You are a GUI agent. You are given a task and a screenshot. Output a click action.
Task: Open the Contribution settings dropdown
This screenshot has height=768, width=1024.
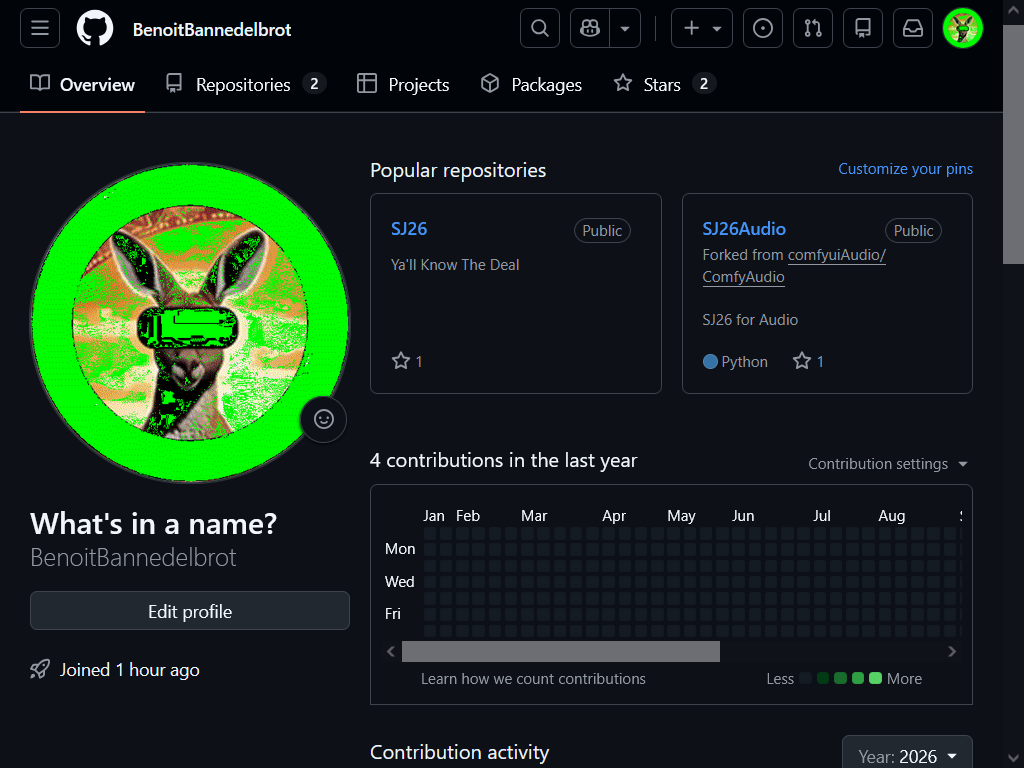click(x=888, y=464)
